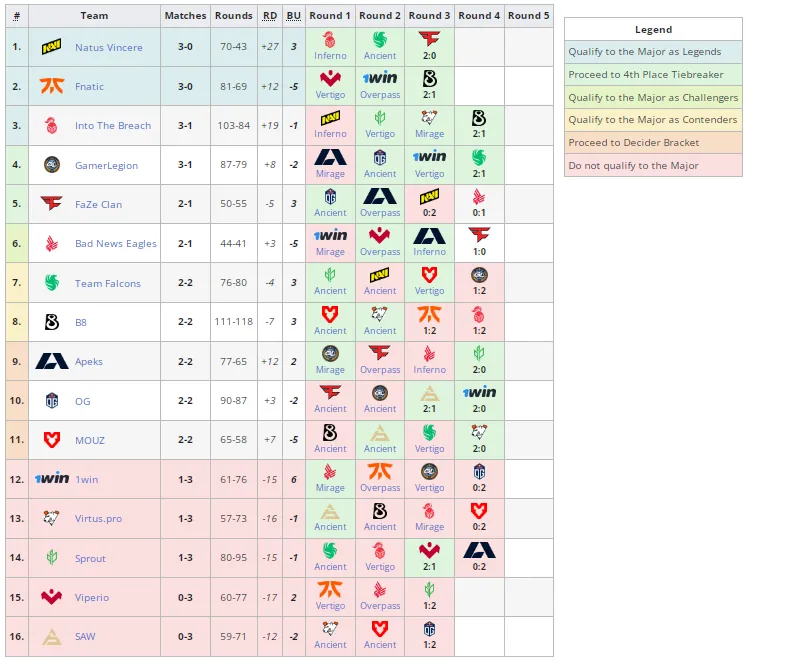Viewport: 793px width, 666px height.
Task: Click Fnatic opponent icon in B8 Round 3
Action: [429, 314]
